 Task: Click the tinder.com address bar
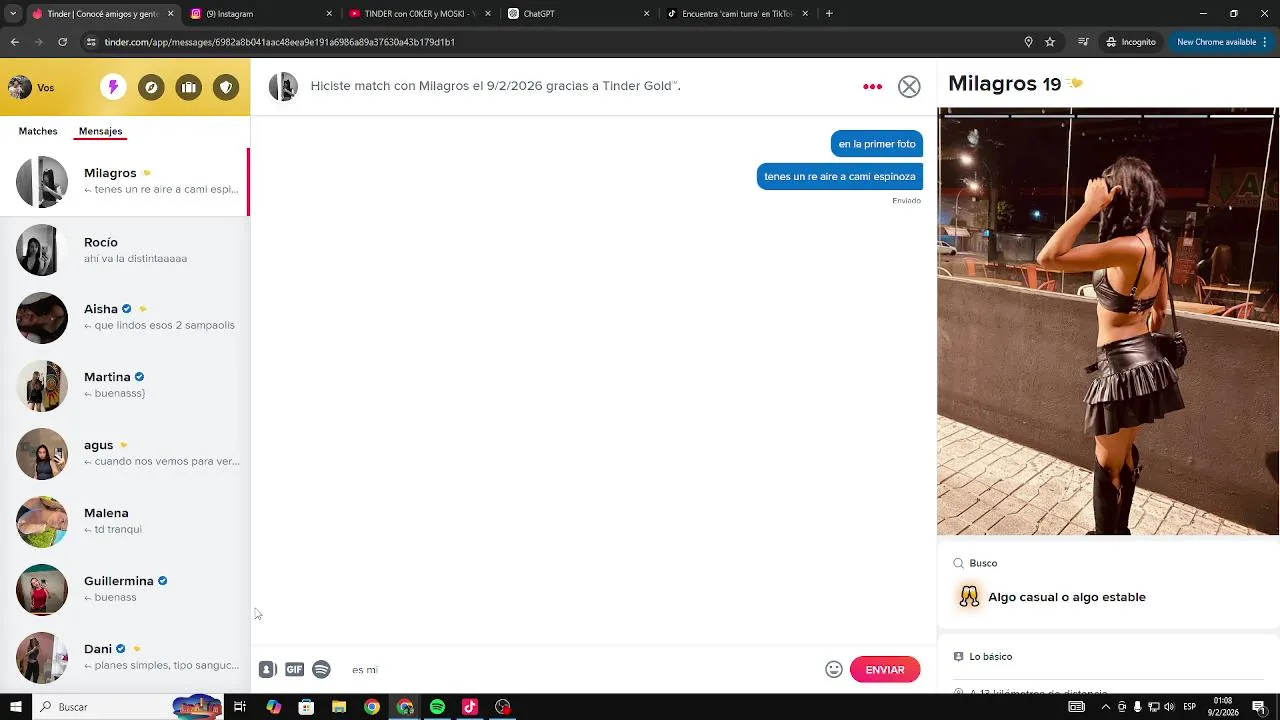click(x=550, y=42)
